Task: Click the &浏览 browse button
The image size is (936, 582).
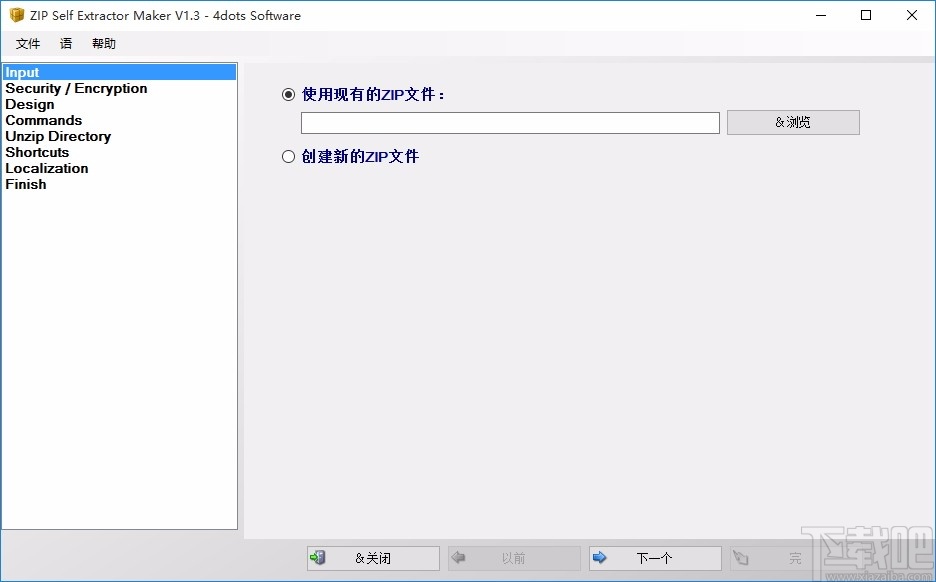Action: [793, 122]
